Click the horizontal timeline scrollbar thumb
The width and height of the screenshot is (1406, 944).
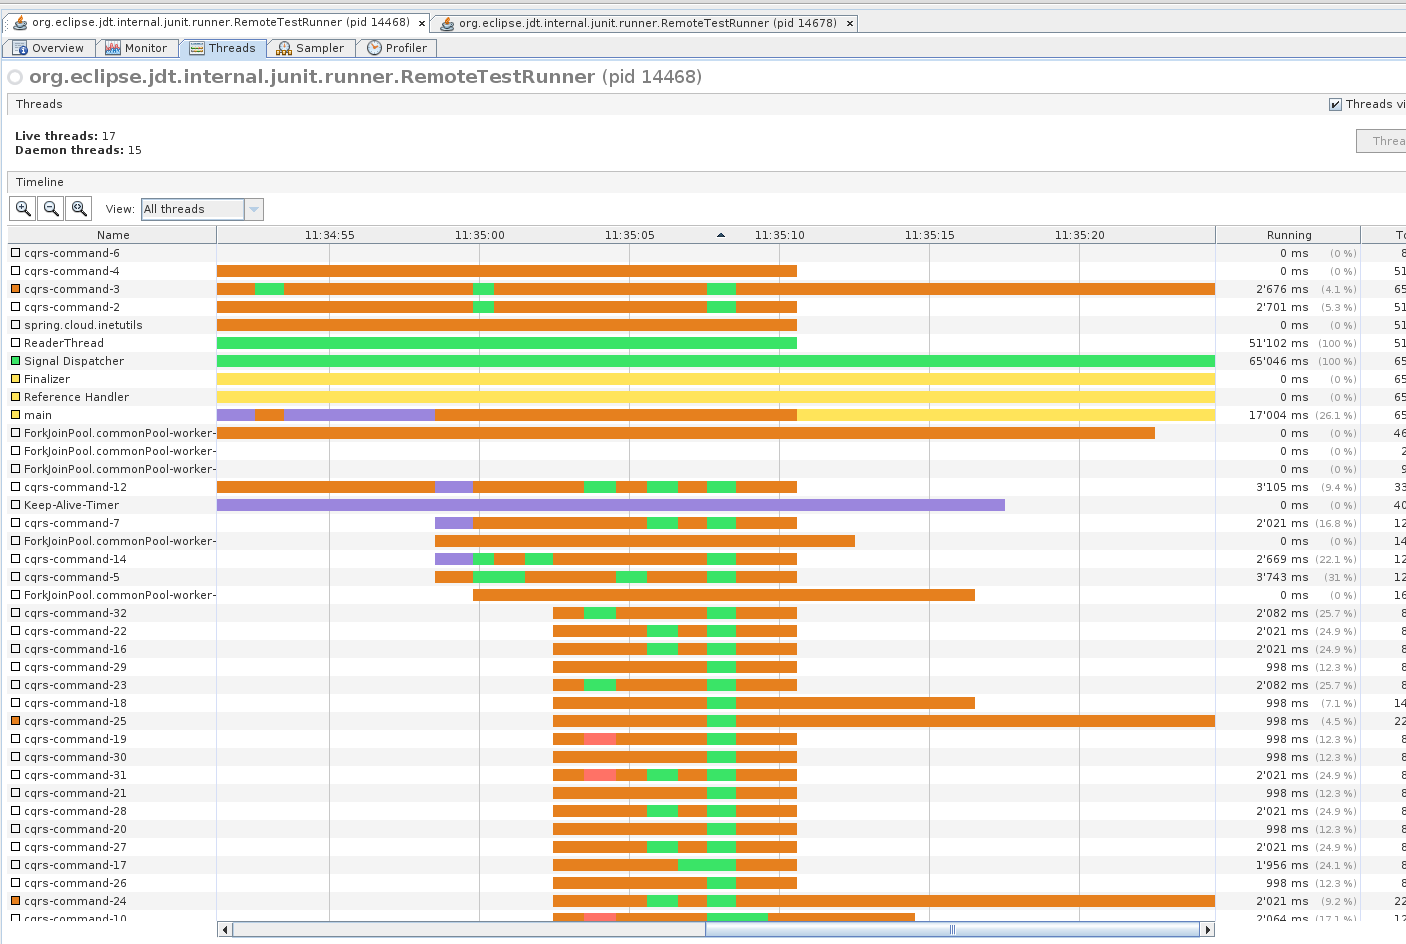pyautogui.click(x=950, y=929)
